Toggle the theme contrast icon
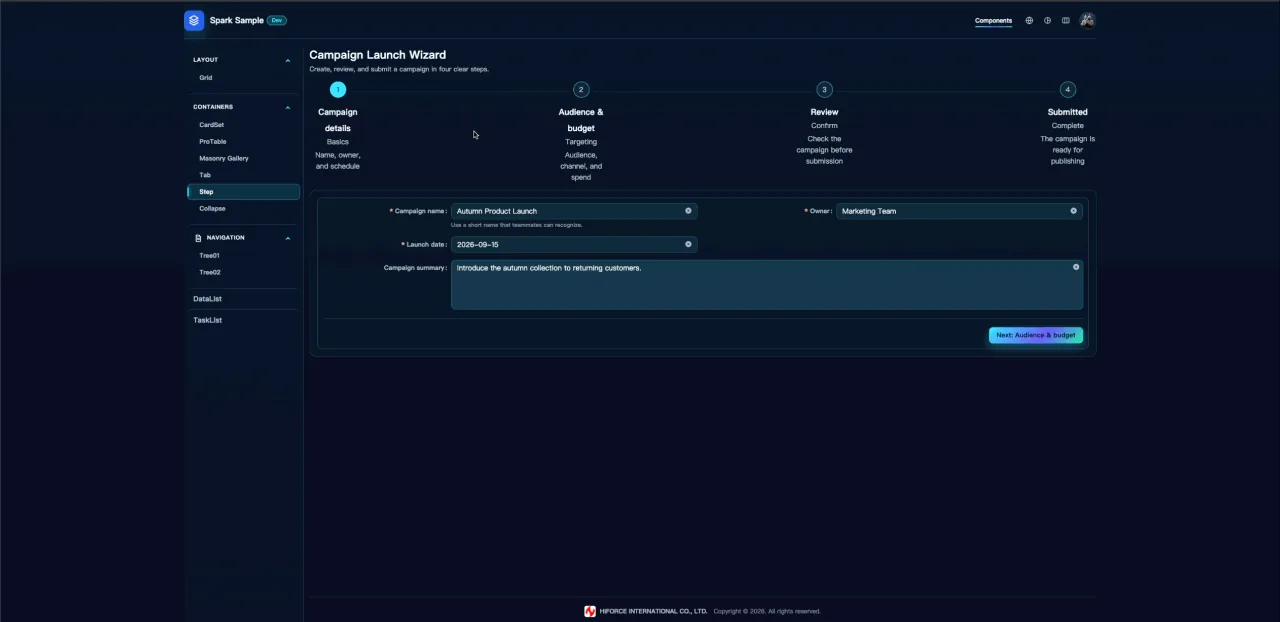This screenshot has width=1280, height=622. click(x=1047, y=20)
